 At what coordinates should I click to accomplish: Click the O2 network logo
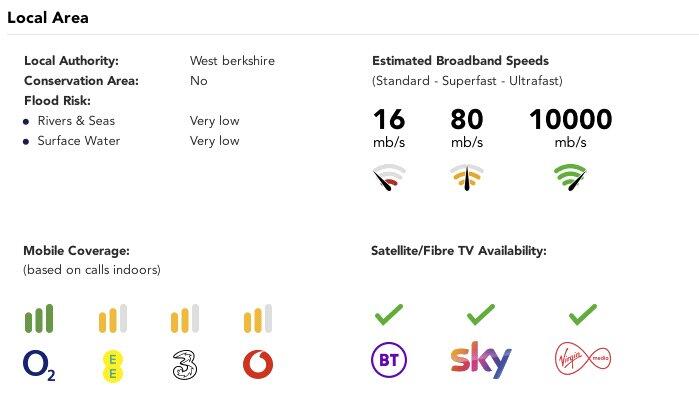39,364
